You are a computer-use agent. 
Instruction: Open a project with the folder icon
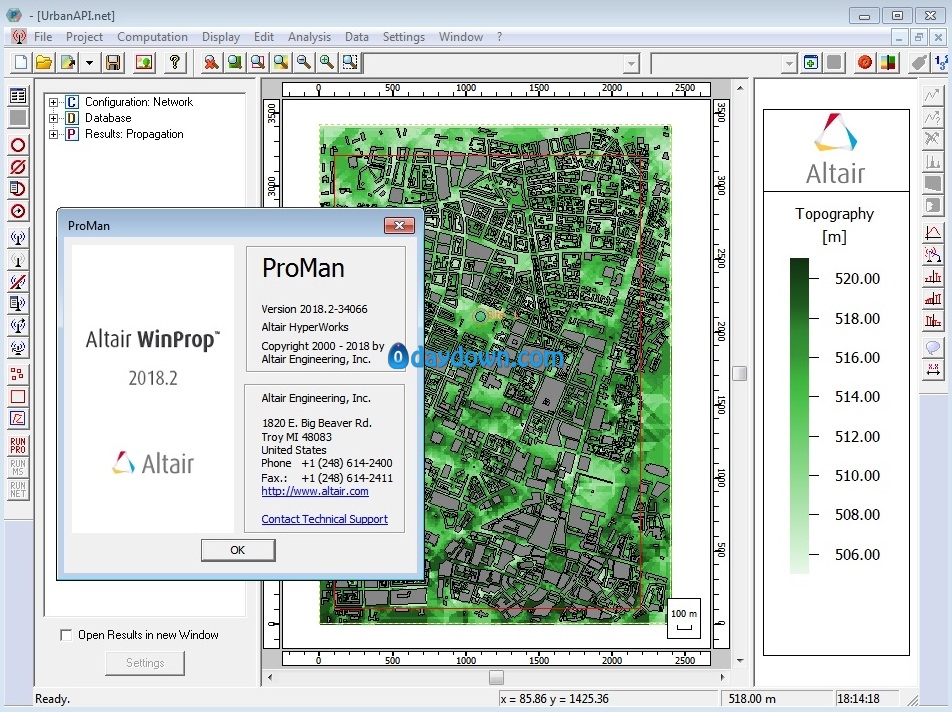point(44,63)
